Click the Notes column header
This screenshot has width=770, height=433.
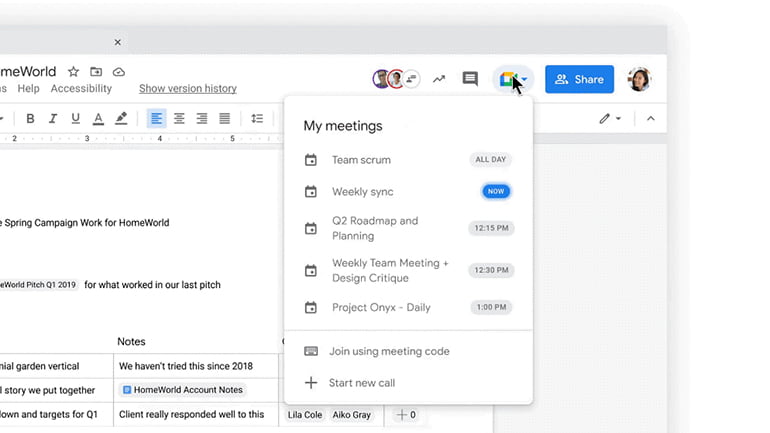coord(131,342)
